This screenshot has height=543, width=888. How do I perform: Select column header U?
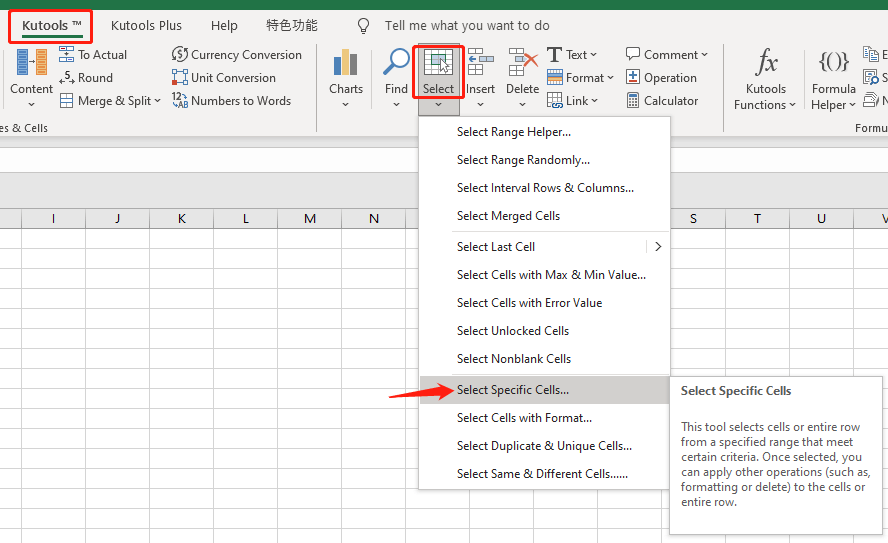(x=821, y=219)
